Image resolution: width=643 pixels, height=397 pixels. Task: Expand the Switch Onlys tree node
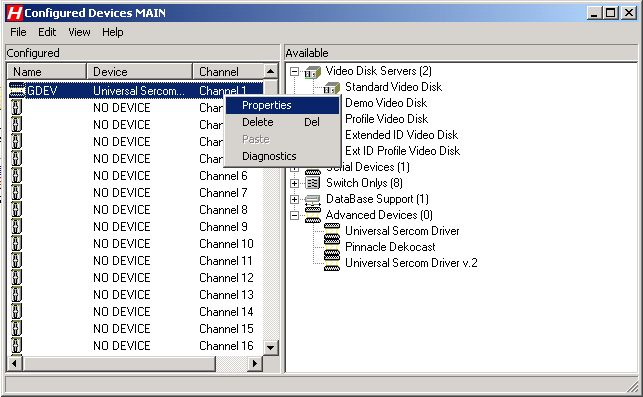tap(294, 183)
